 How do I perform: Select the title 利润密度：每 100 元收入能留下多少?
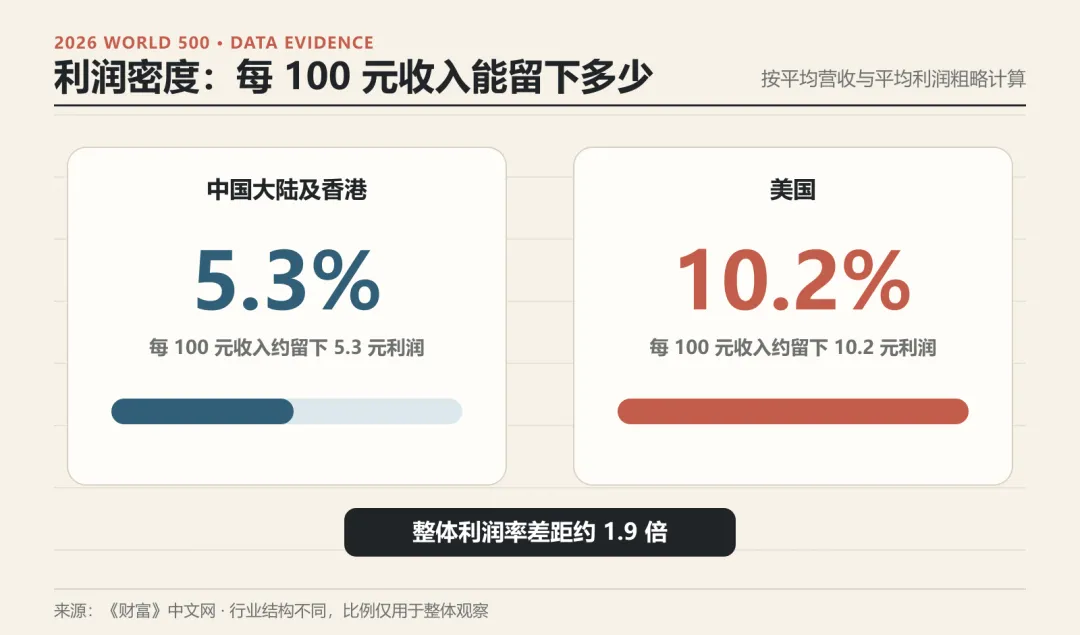[353, 76]
